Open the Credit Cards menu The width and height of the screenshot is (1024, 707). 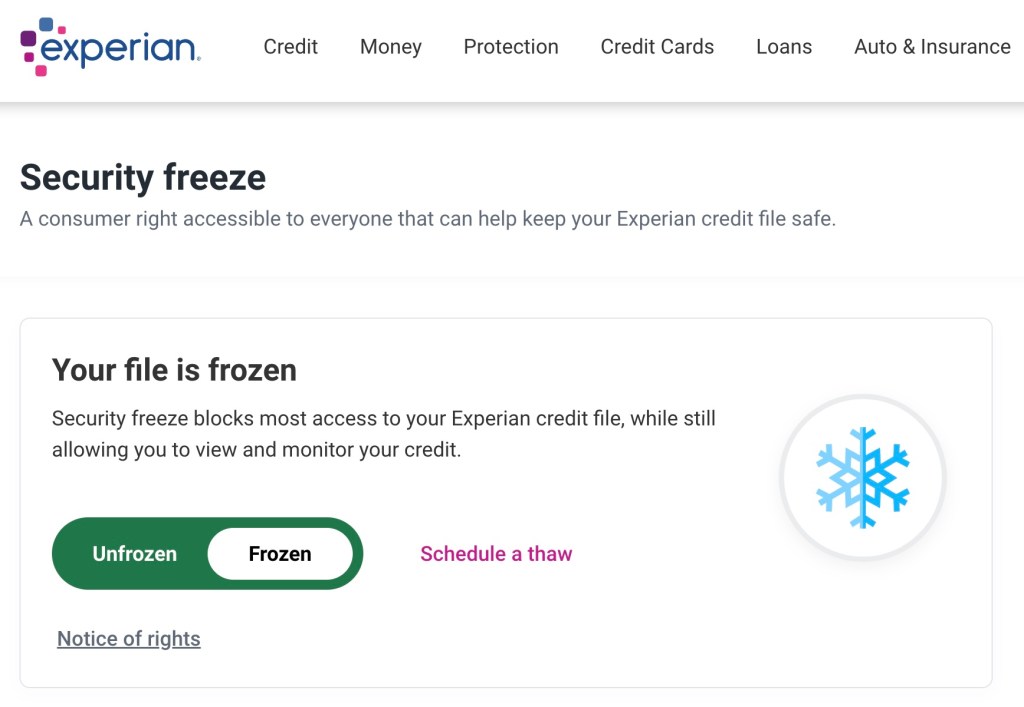(656, 47)
